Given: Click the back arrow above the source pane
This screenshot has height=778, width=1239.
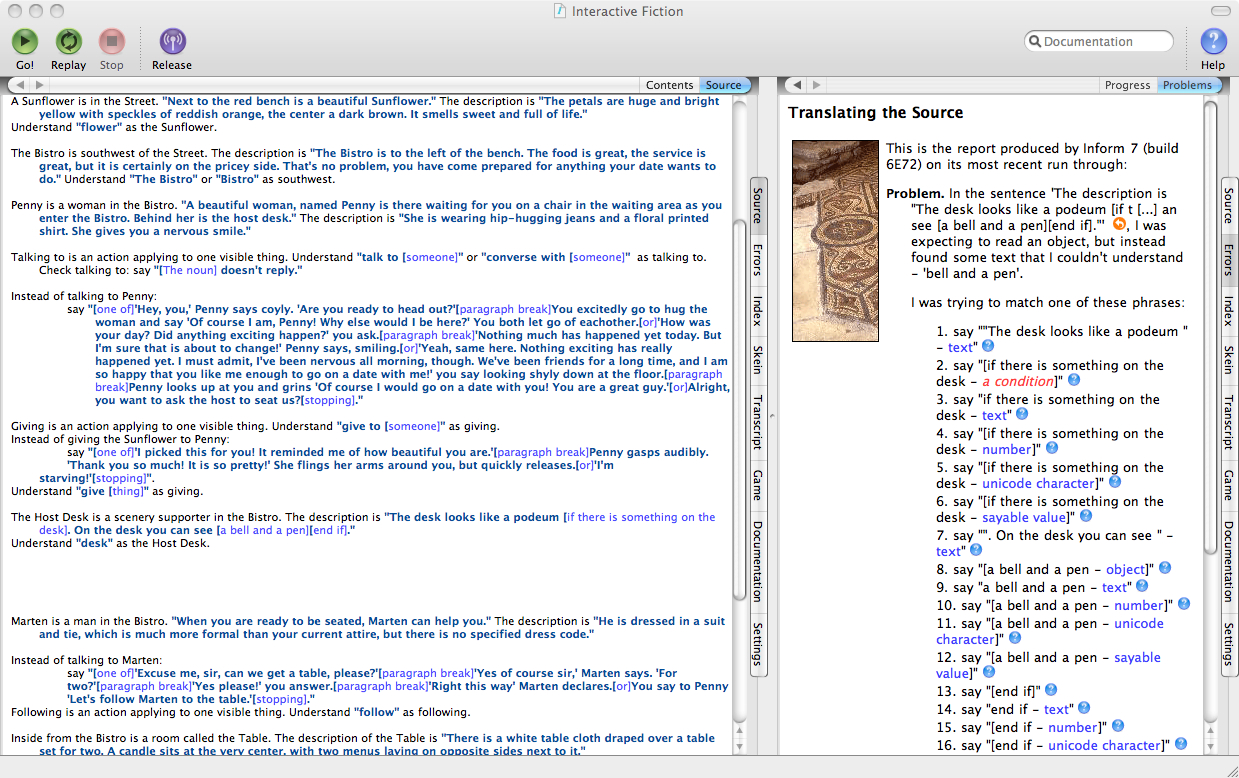Looking at the screenshot, I should (18, 85).
